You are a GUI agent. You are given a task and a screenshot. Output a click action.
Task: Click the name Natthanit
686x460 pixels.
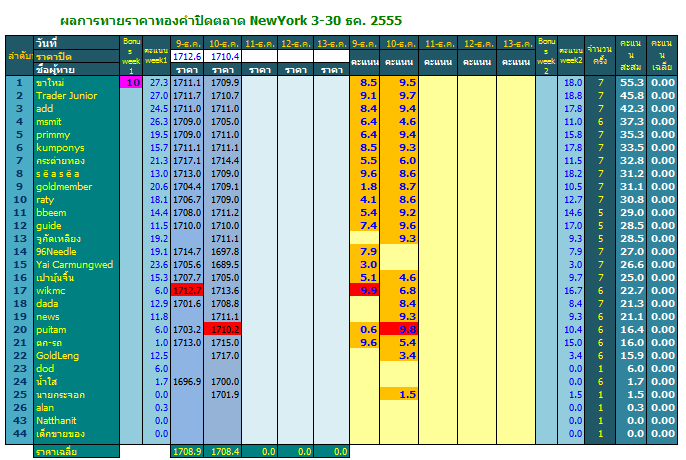pyautogui.click(x=56, y=421)
